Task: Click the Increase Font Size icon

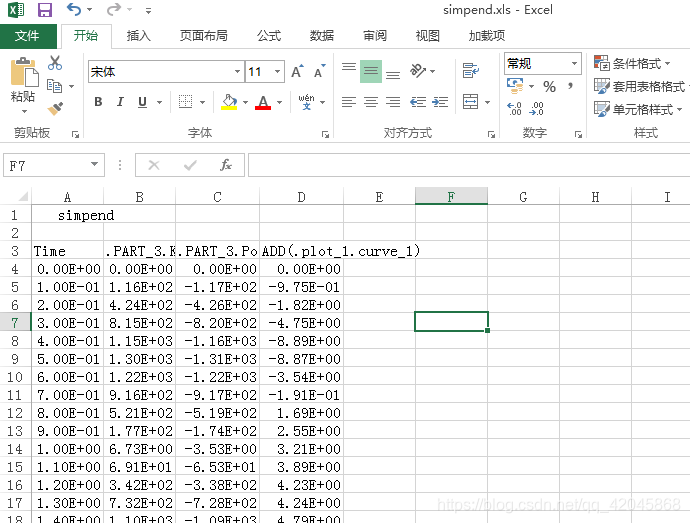Action: [x=297, y=72]
